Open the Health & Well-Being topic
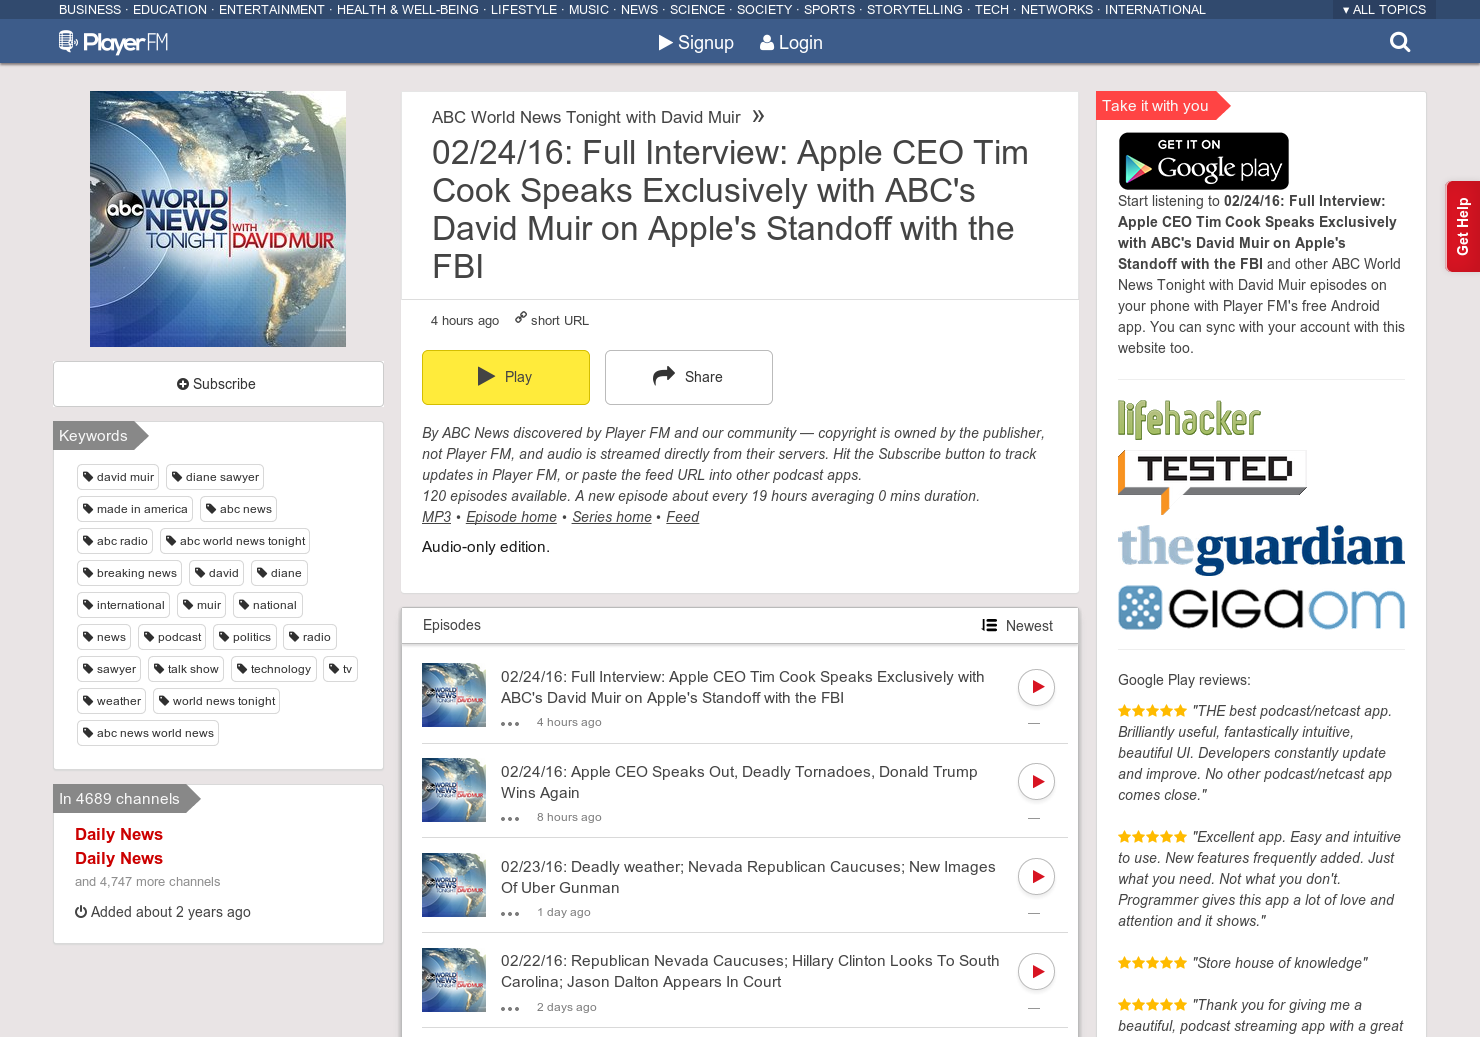The height and width of the screenshot is (1037, 1480). (x=408, y=10)
